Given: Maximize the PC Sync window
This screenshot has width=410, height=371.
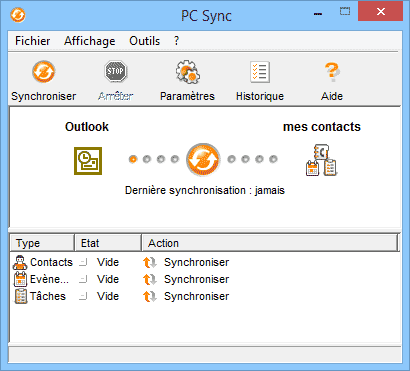Looking at the screenshot, I should pyautogui.click(x=345, y=12).
